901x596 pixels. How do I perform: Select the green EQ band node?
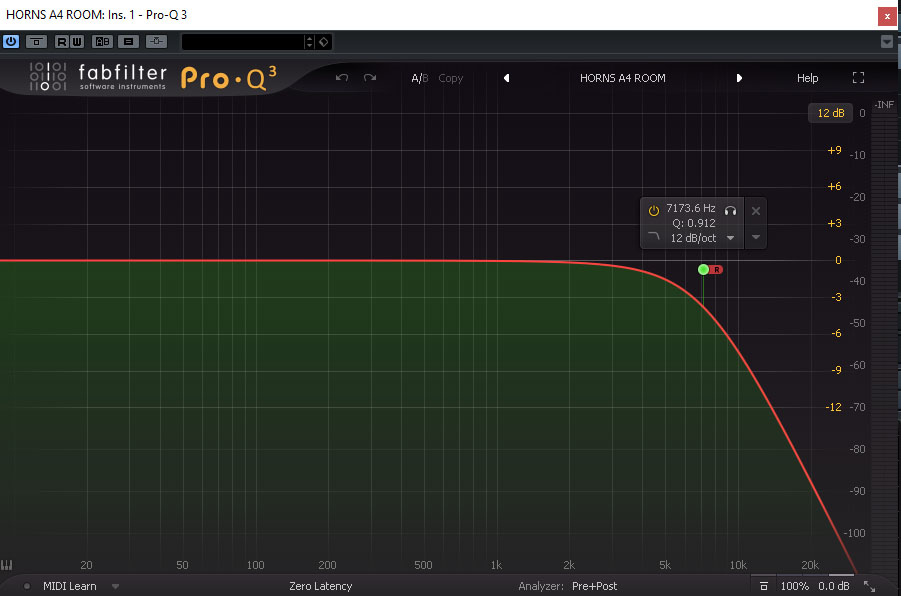703,270
